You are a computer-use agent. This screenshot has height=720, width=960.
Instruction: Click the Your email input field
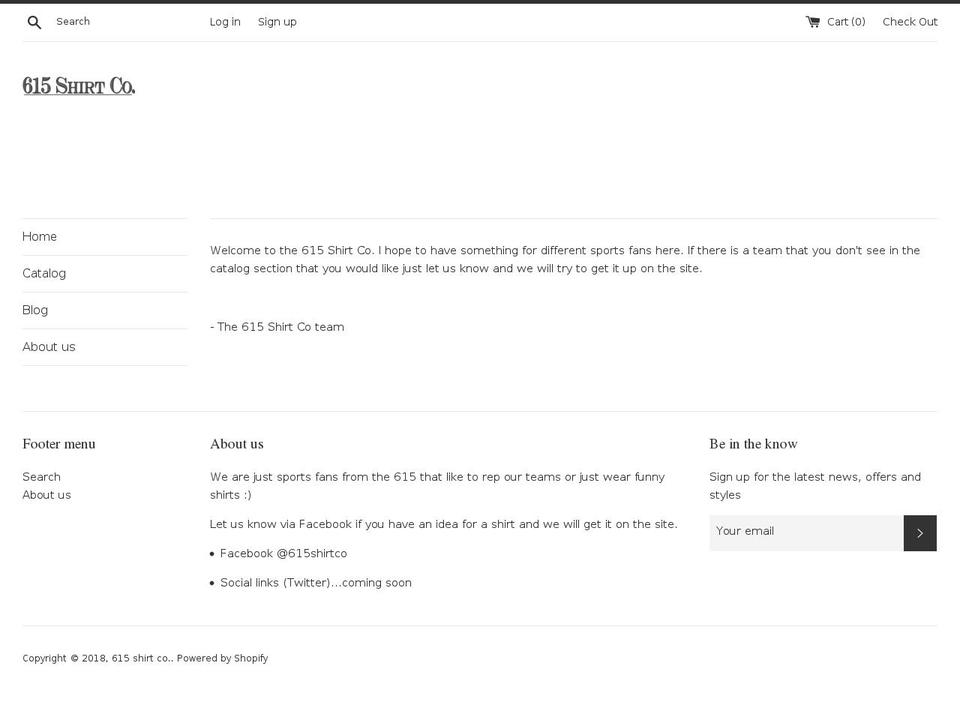(806, 533)
